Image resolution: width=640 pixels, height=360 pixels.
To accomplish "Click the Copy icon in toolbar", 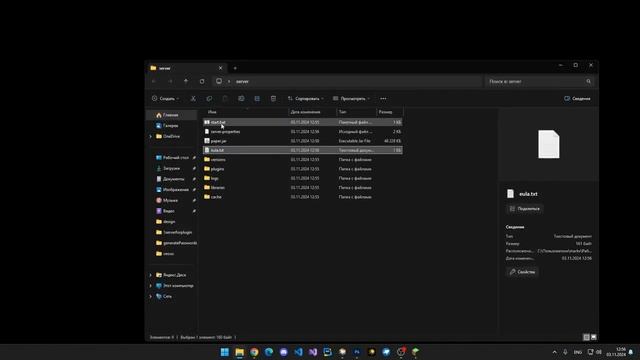I will [x=209, y=98].
